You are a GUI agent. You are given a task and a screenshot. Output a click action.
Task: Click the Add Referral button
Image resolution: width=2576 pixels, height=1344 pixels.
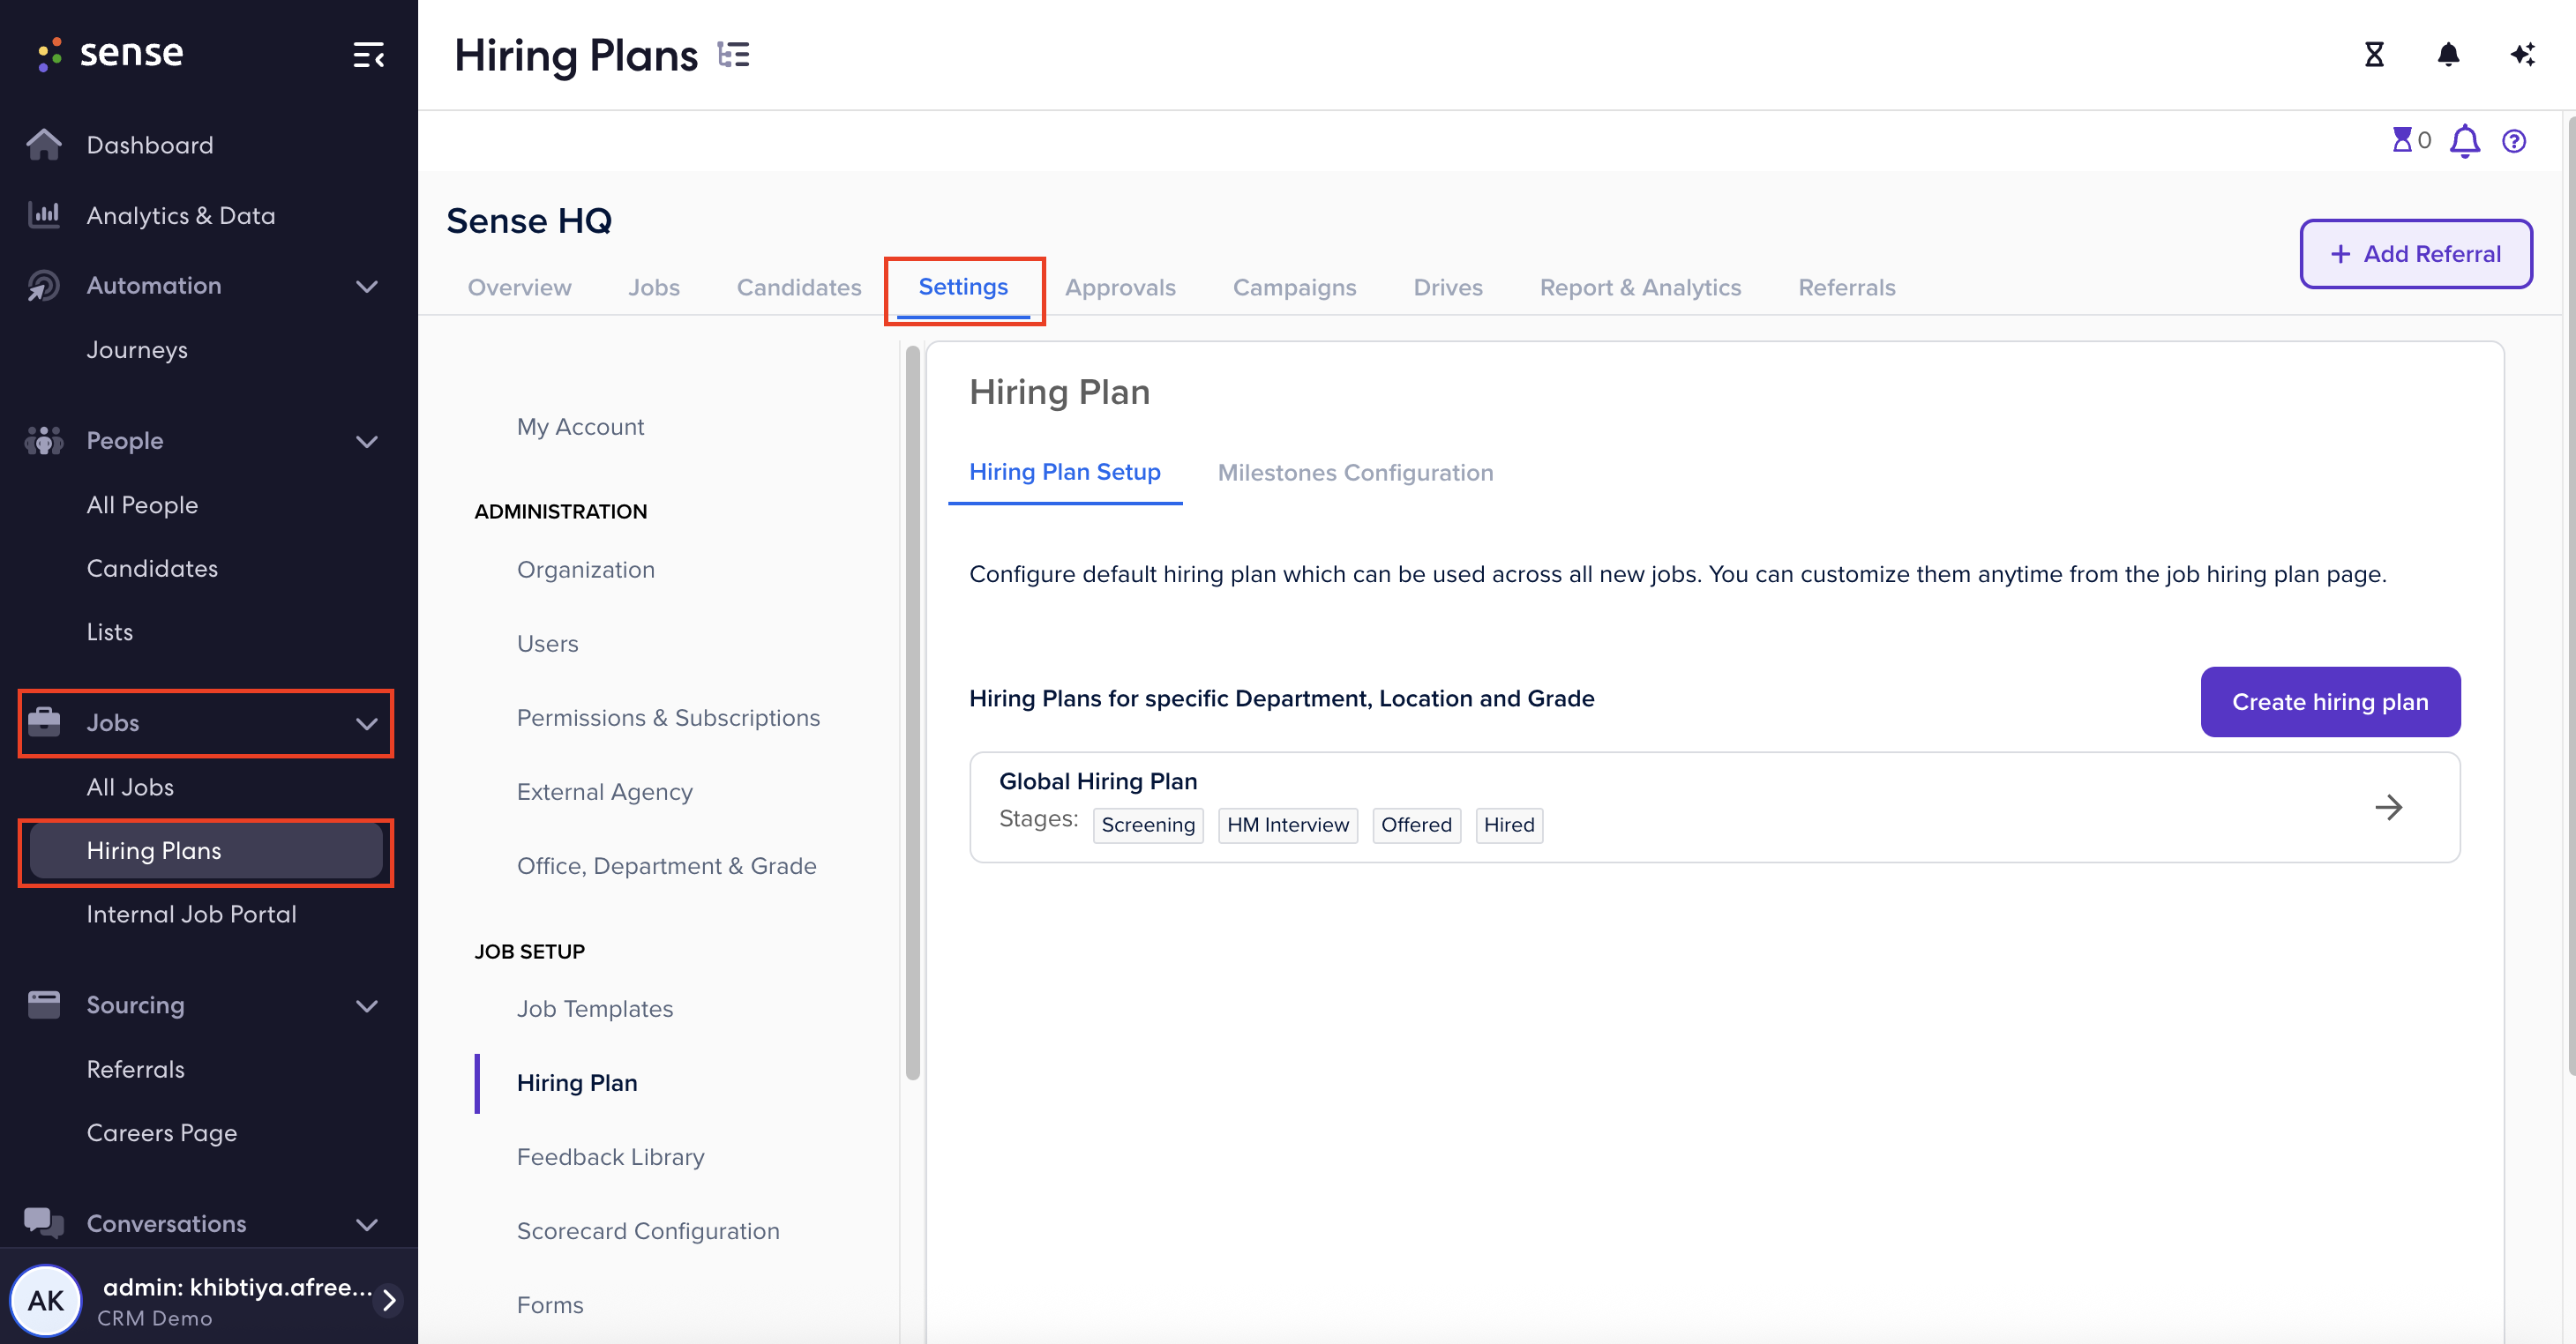pos(2415,254)
